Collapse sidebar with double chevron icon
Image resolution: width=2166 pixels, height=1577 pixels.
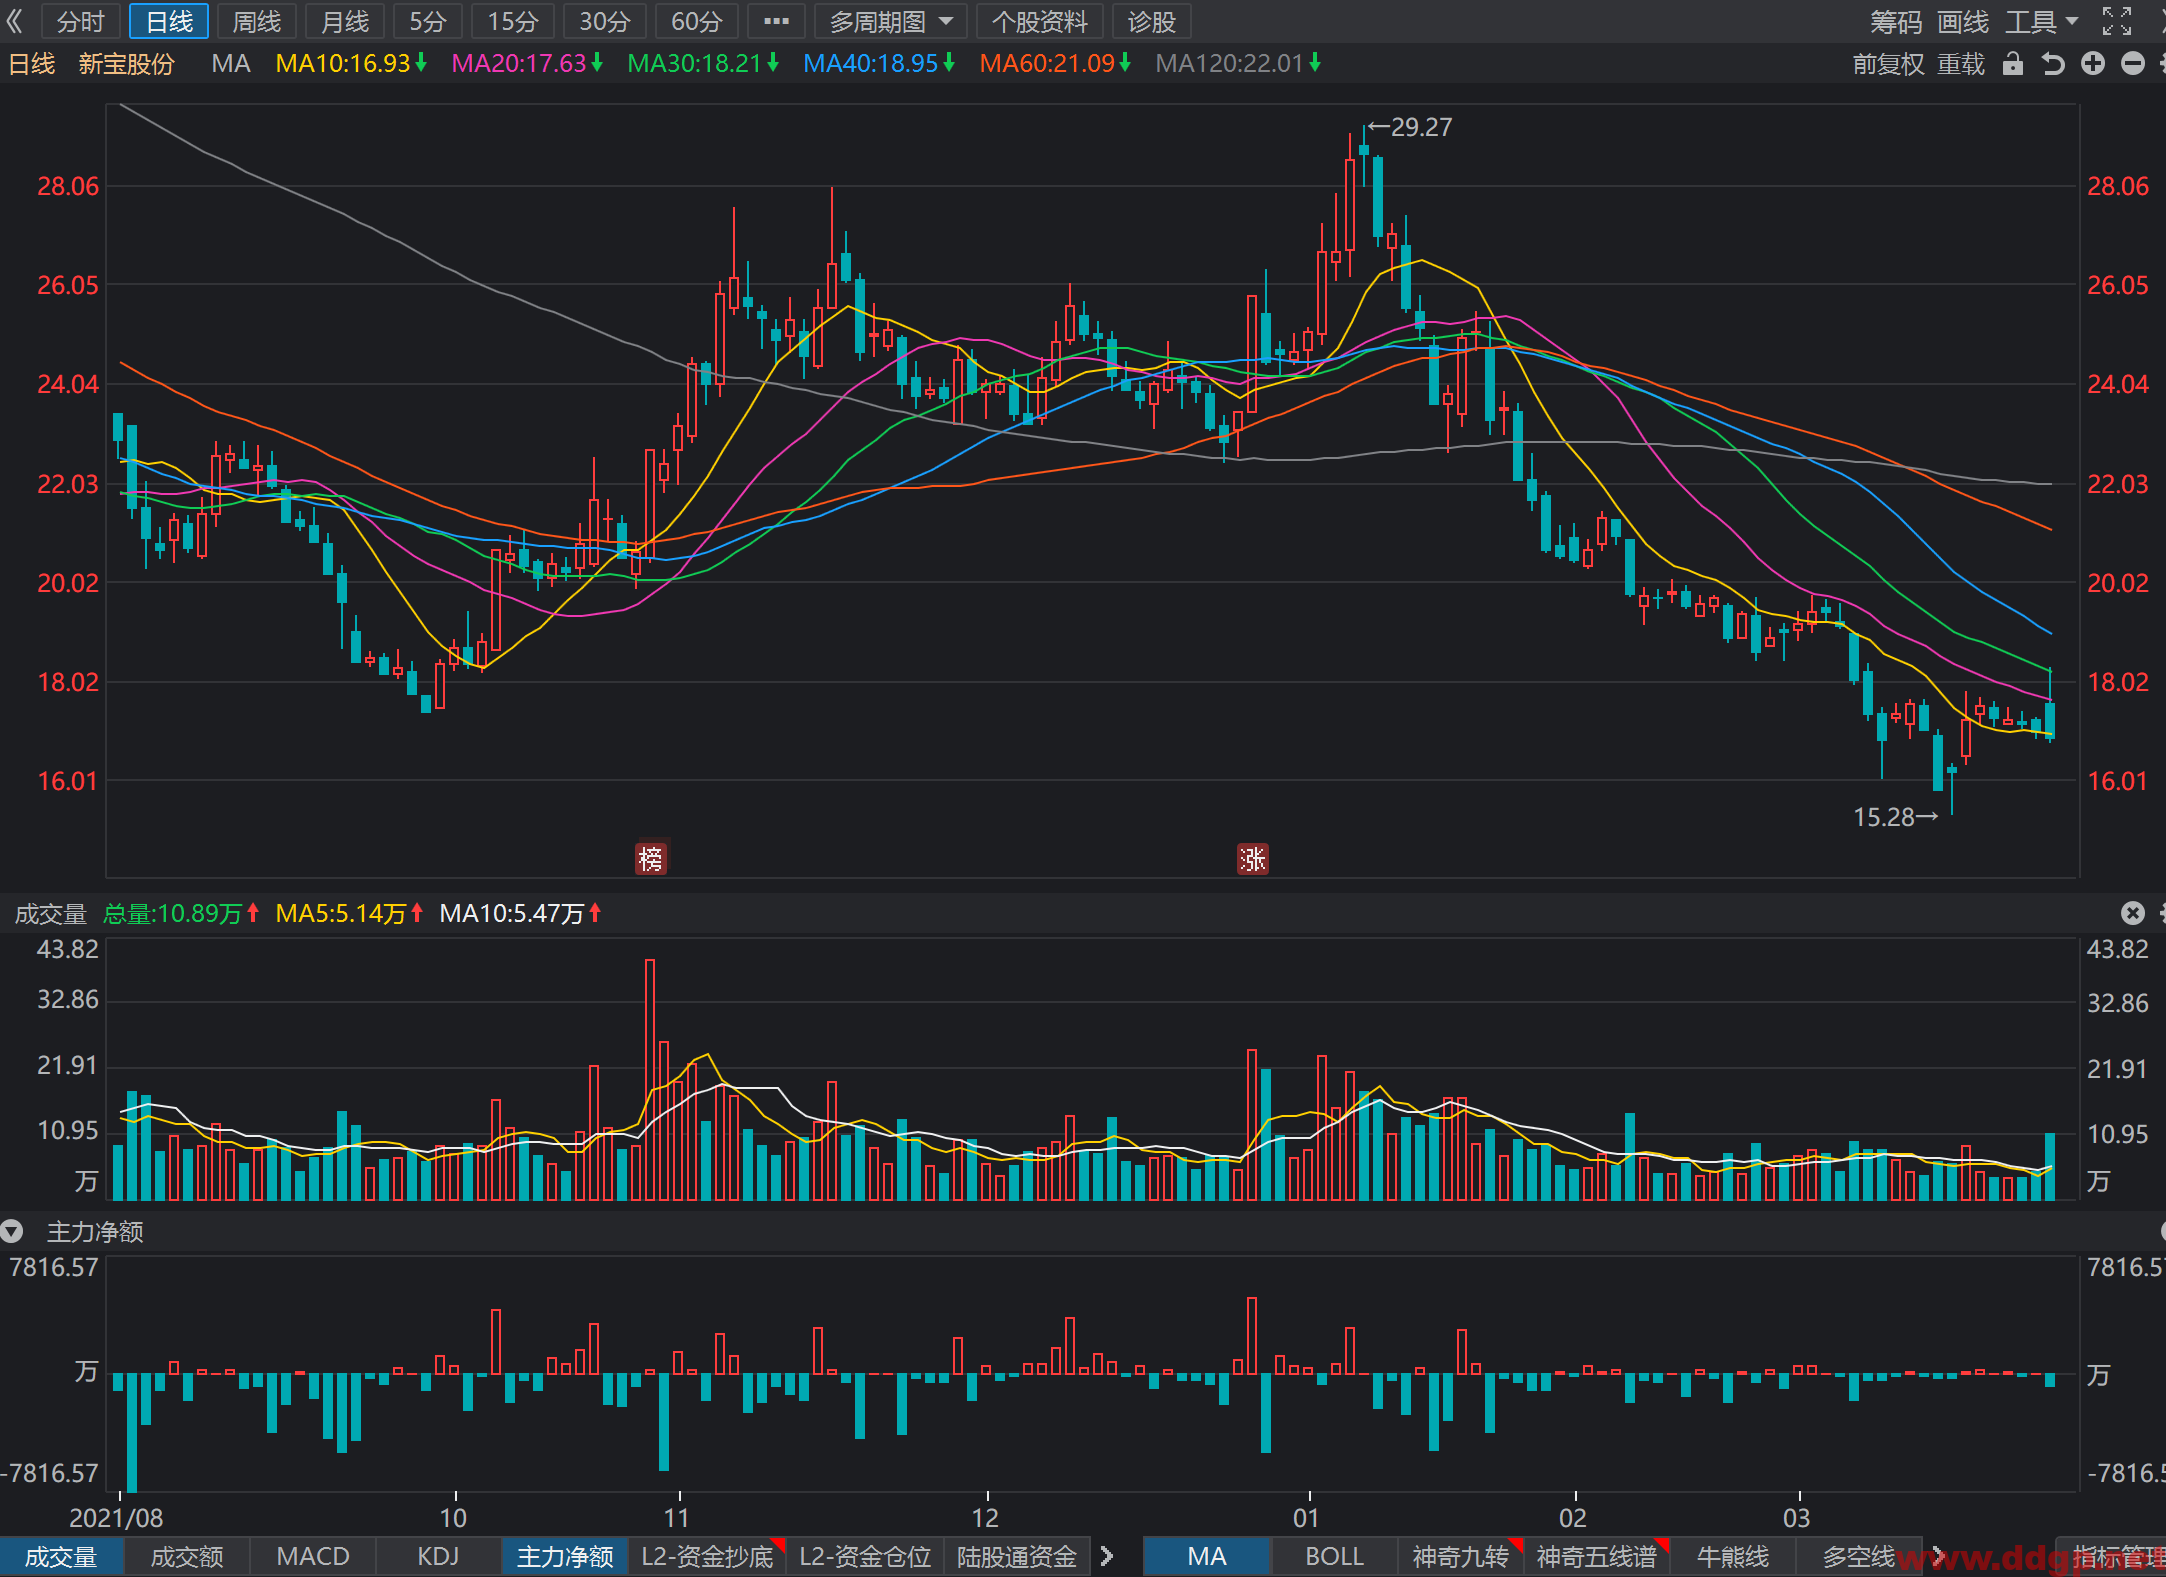coord(14,21)
